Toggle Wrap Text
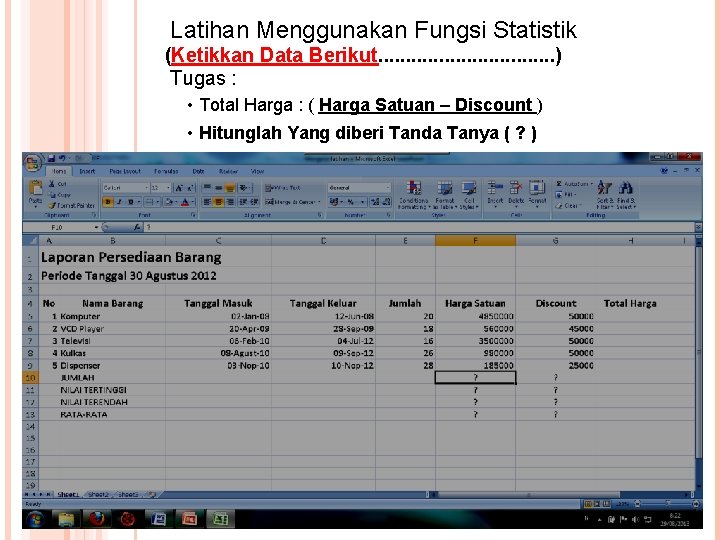720x540 pixels. (282, 188)
